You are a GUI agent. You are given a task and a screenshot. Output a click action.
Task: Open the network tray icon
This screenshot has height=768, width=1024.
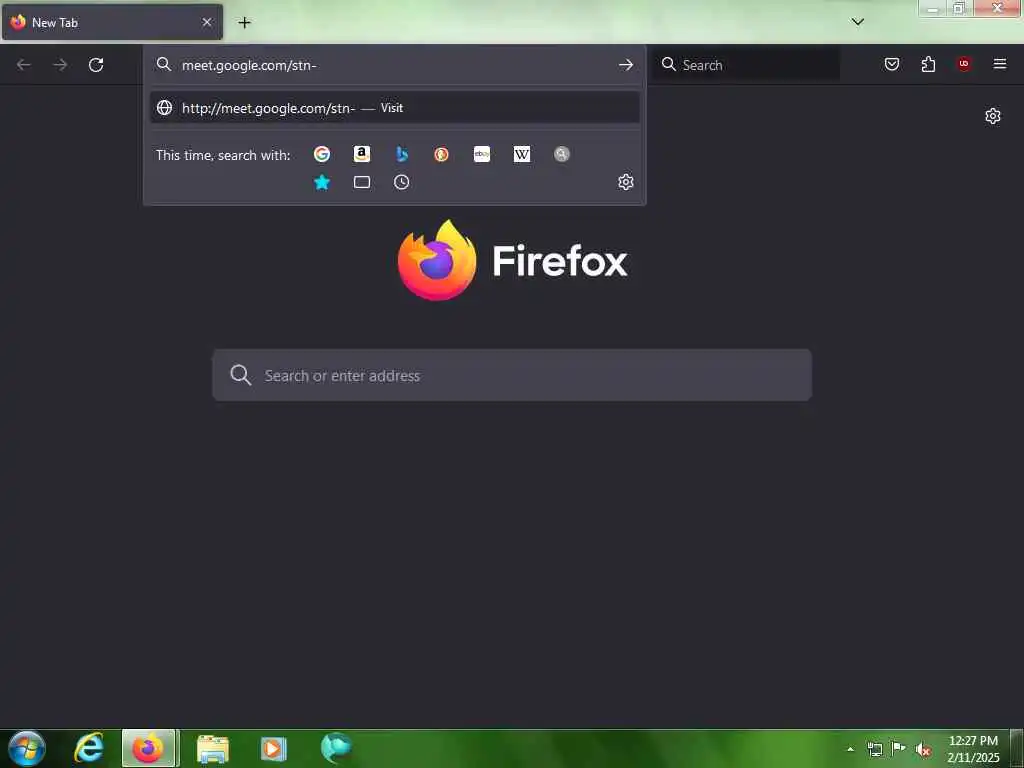click(874, 749)
